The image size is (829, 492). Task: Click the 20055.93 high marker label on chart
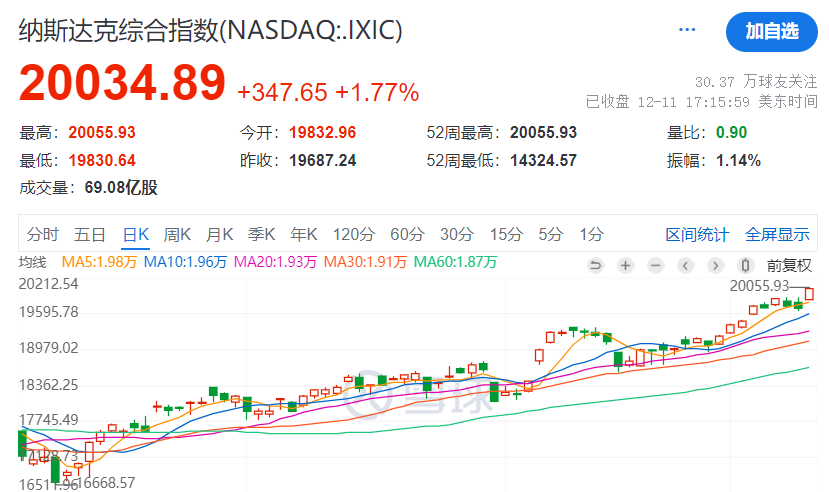[x=759, y=286]
